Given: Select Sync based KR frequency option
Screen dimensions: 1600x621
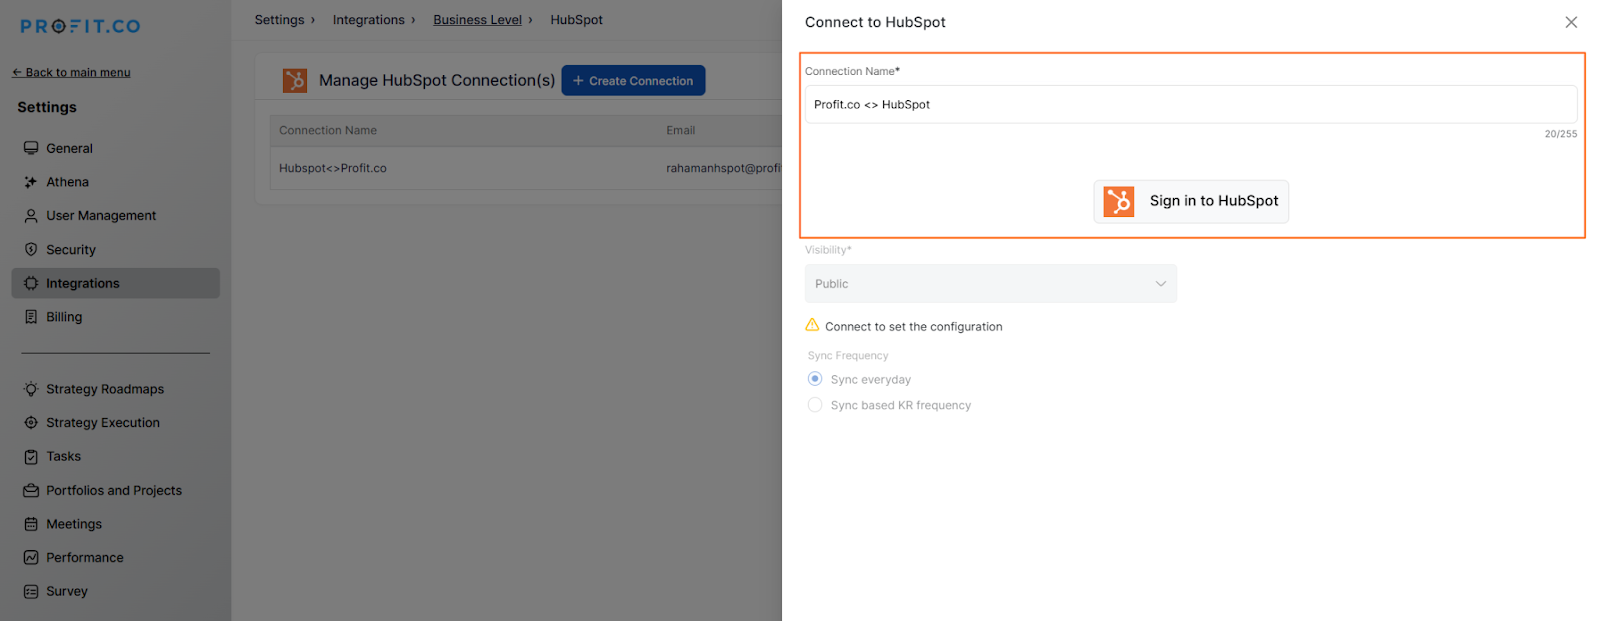Looking at the screenshot, I should point(815,405).
